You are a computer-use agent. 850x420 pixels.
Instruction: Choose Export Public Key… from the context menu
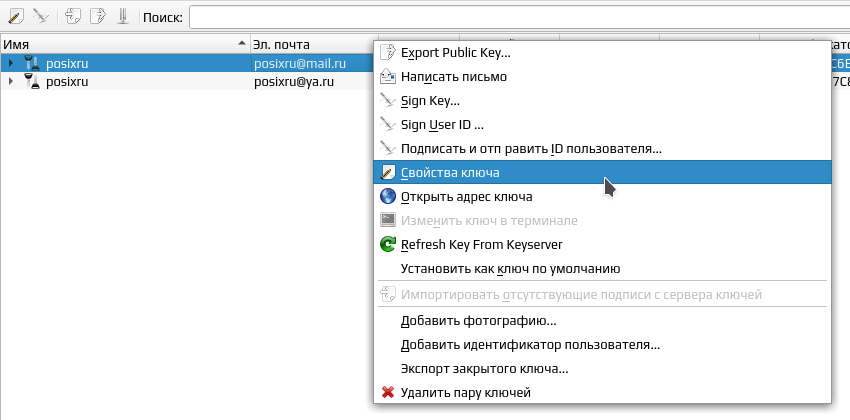click(602, 53)
